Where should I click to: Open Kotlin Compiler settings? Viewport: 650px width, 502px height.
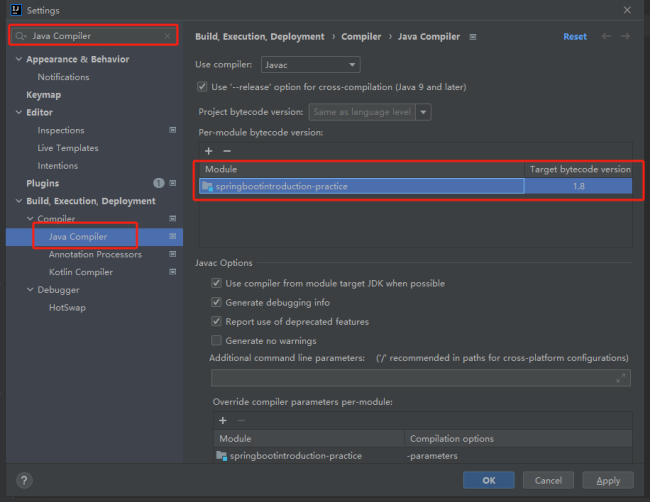click(81, 272)
